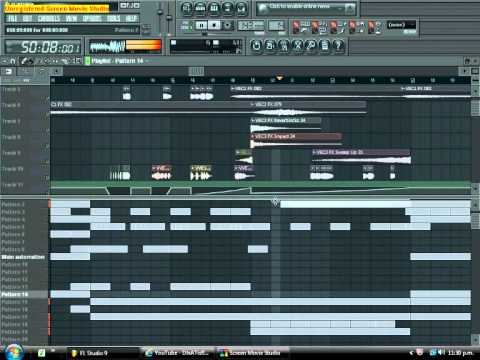Click the View step sequencer round button
Screen dimensions: 480x360
(200, 8)
